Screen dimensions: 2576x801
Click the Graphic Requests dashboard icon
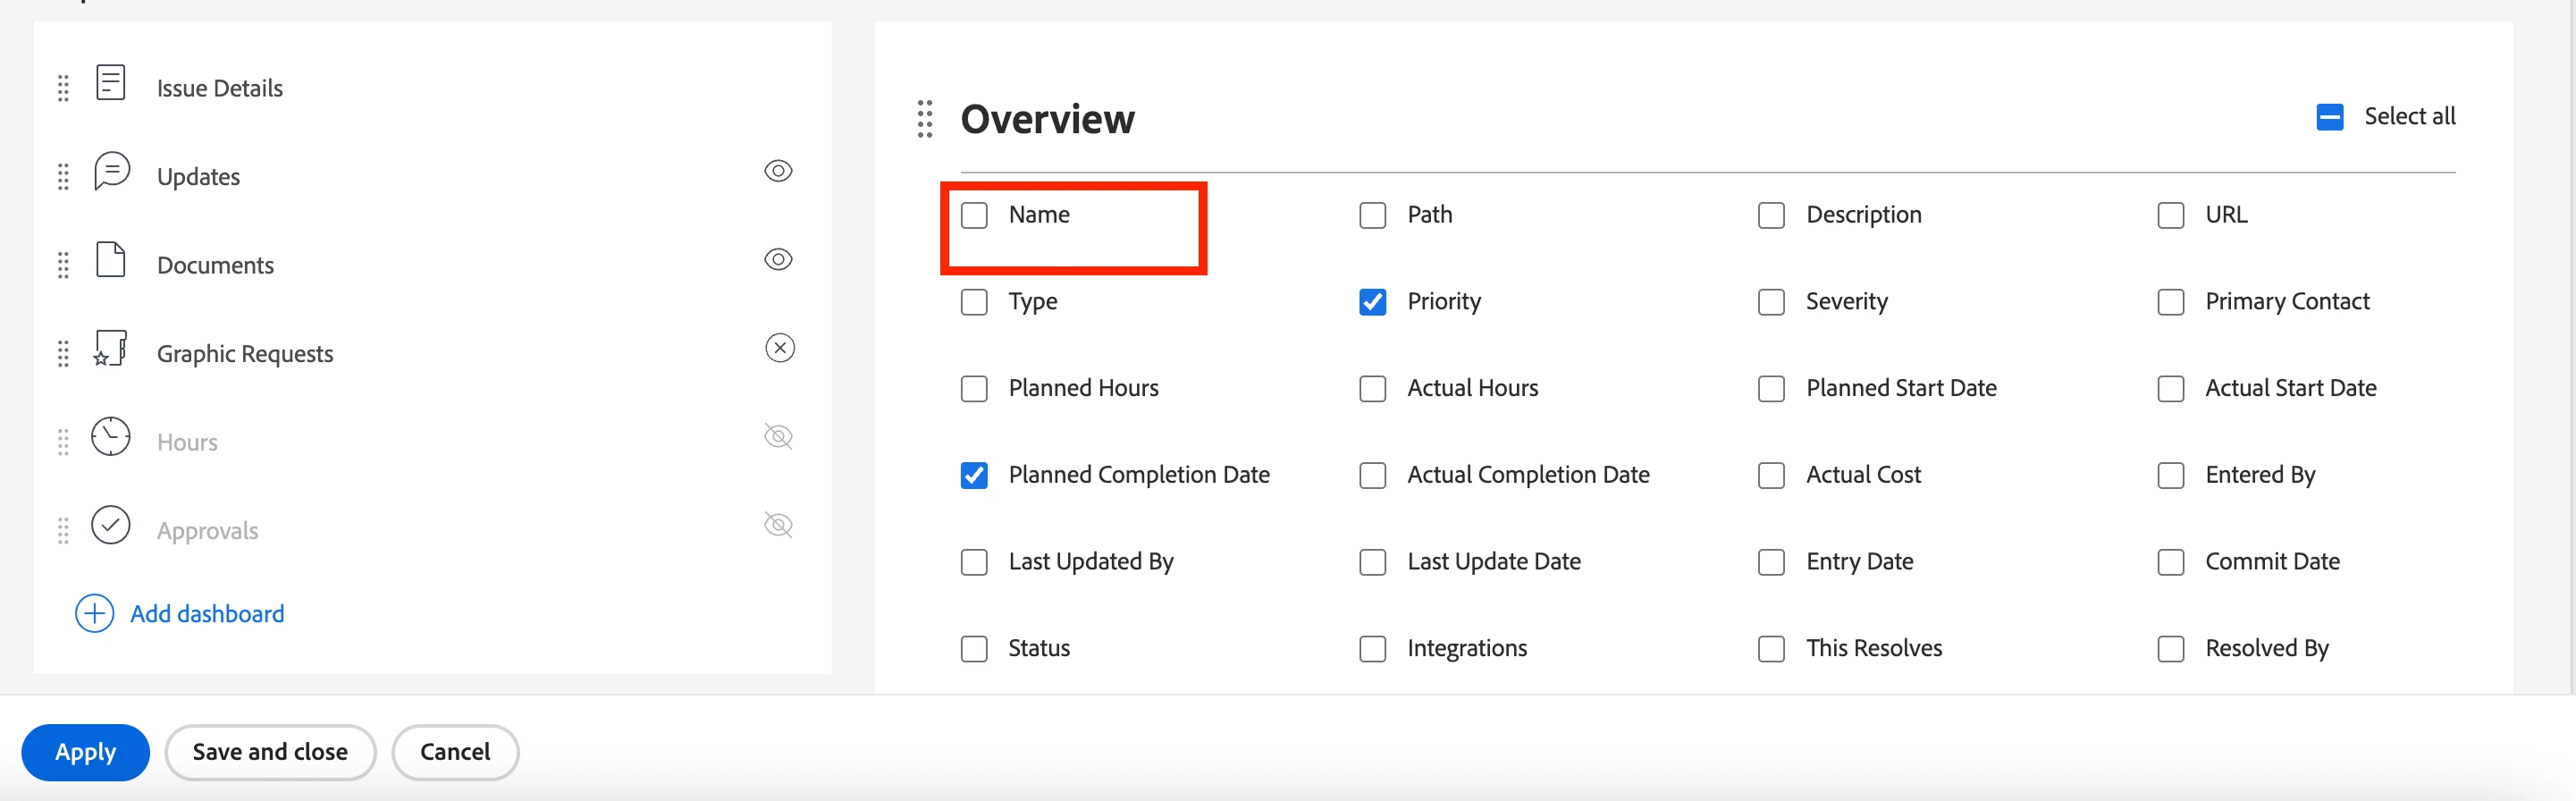point(110,349)
